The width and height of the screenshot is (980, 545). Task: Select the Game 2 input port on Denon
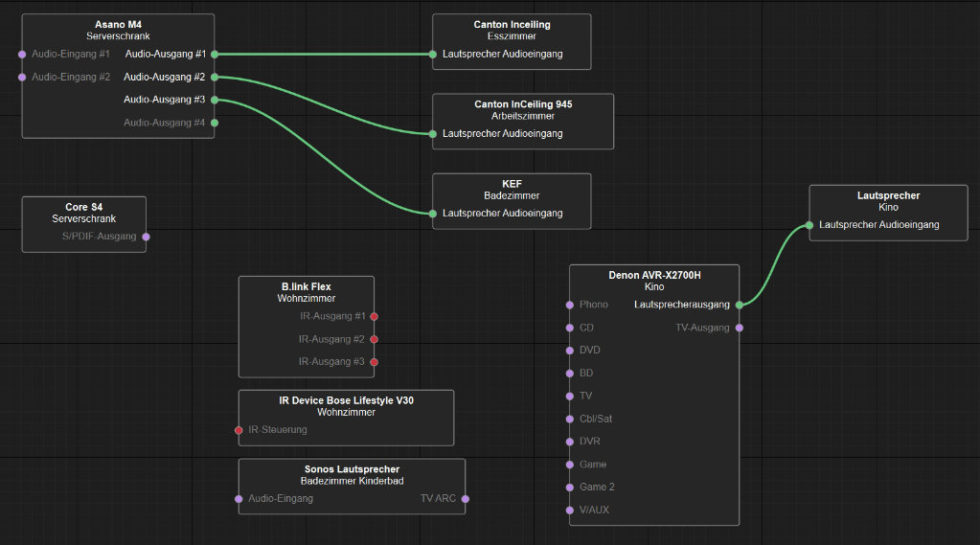coord(570,487)
